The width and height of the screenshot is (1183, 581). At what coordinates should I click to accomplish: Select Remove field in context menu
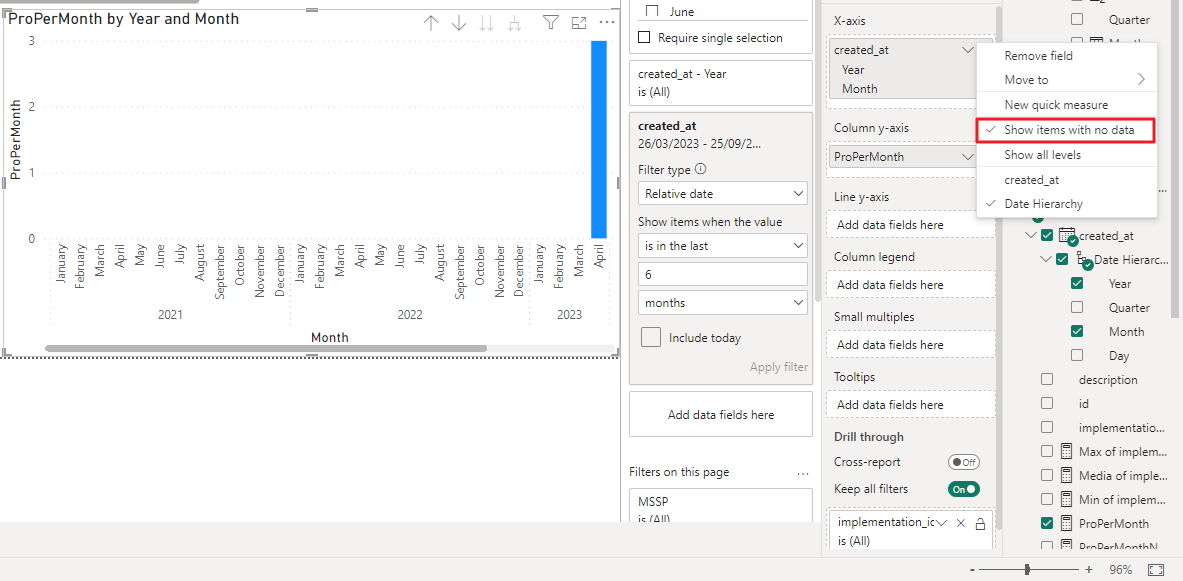[1066, 56]
